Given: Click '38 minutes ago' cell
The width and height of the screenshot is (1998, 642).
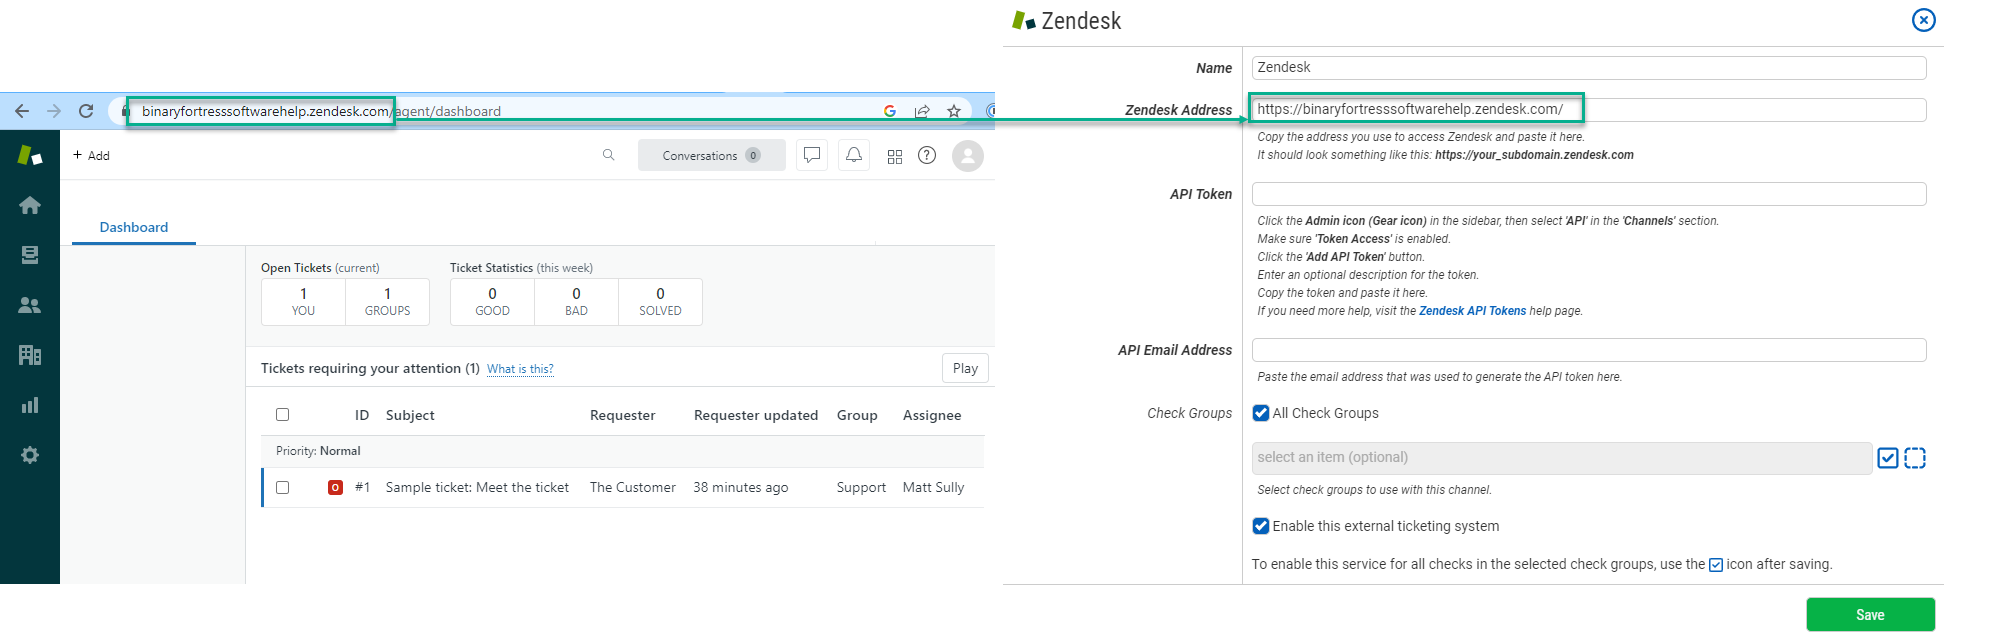Looking at the screenshot, I should 741,487.
